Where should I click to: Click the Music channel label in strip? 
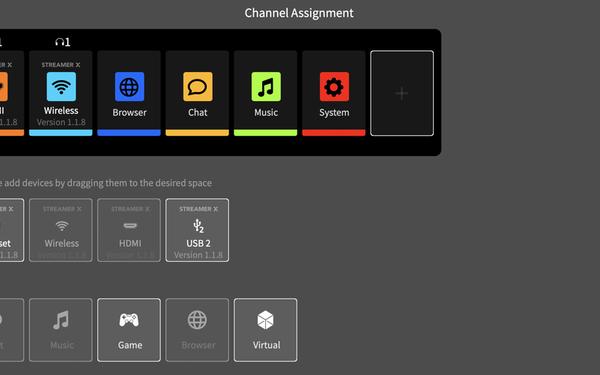(266, 112)
